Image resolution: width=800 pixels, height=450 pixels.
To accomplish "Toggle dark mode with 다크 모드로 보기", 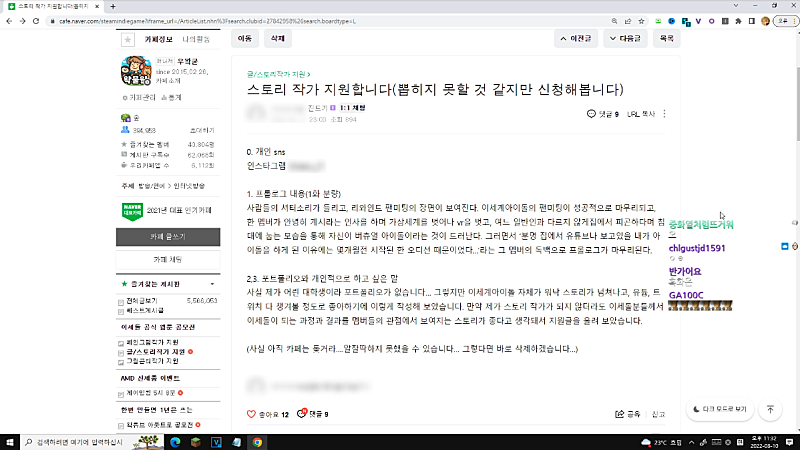I will coord(720,409).
